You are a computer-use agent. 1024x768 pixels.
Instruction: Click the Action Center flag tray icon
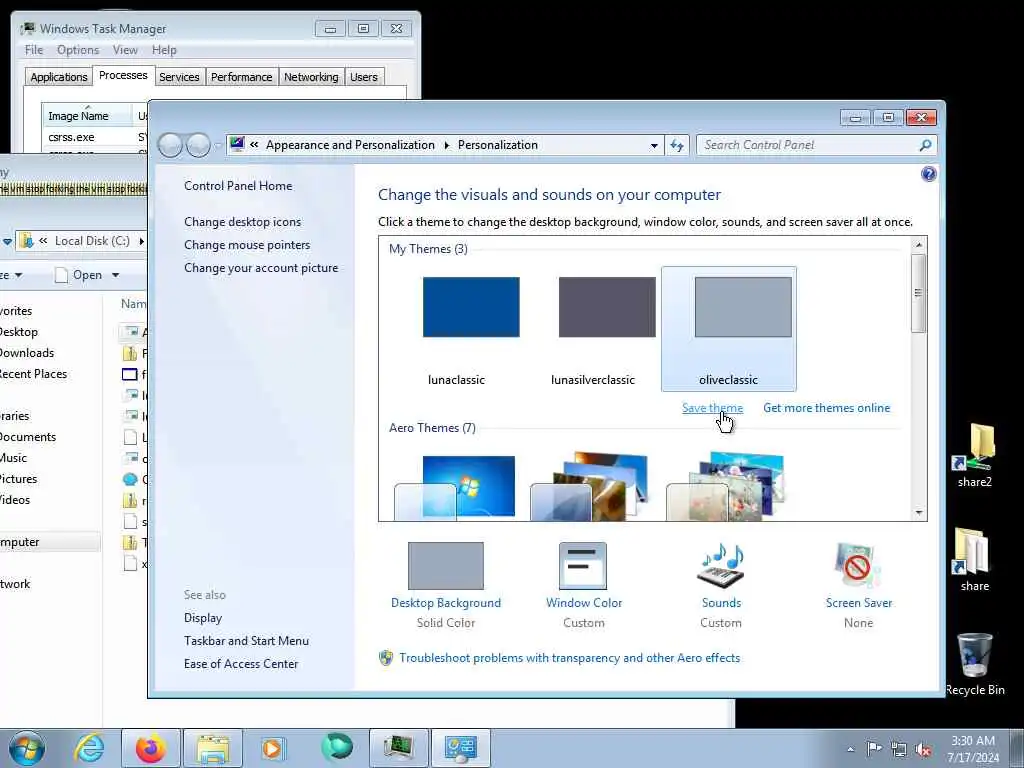coord(874,748)
